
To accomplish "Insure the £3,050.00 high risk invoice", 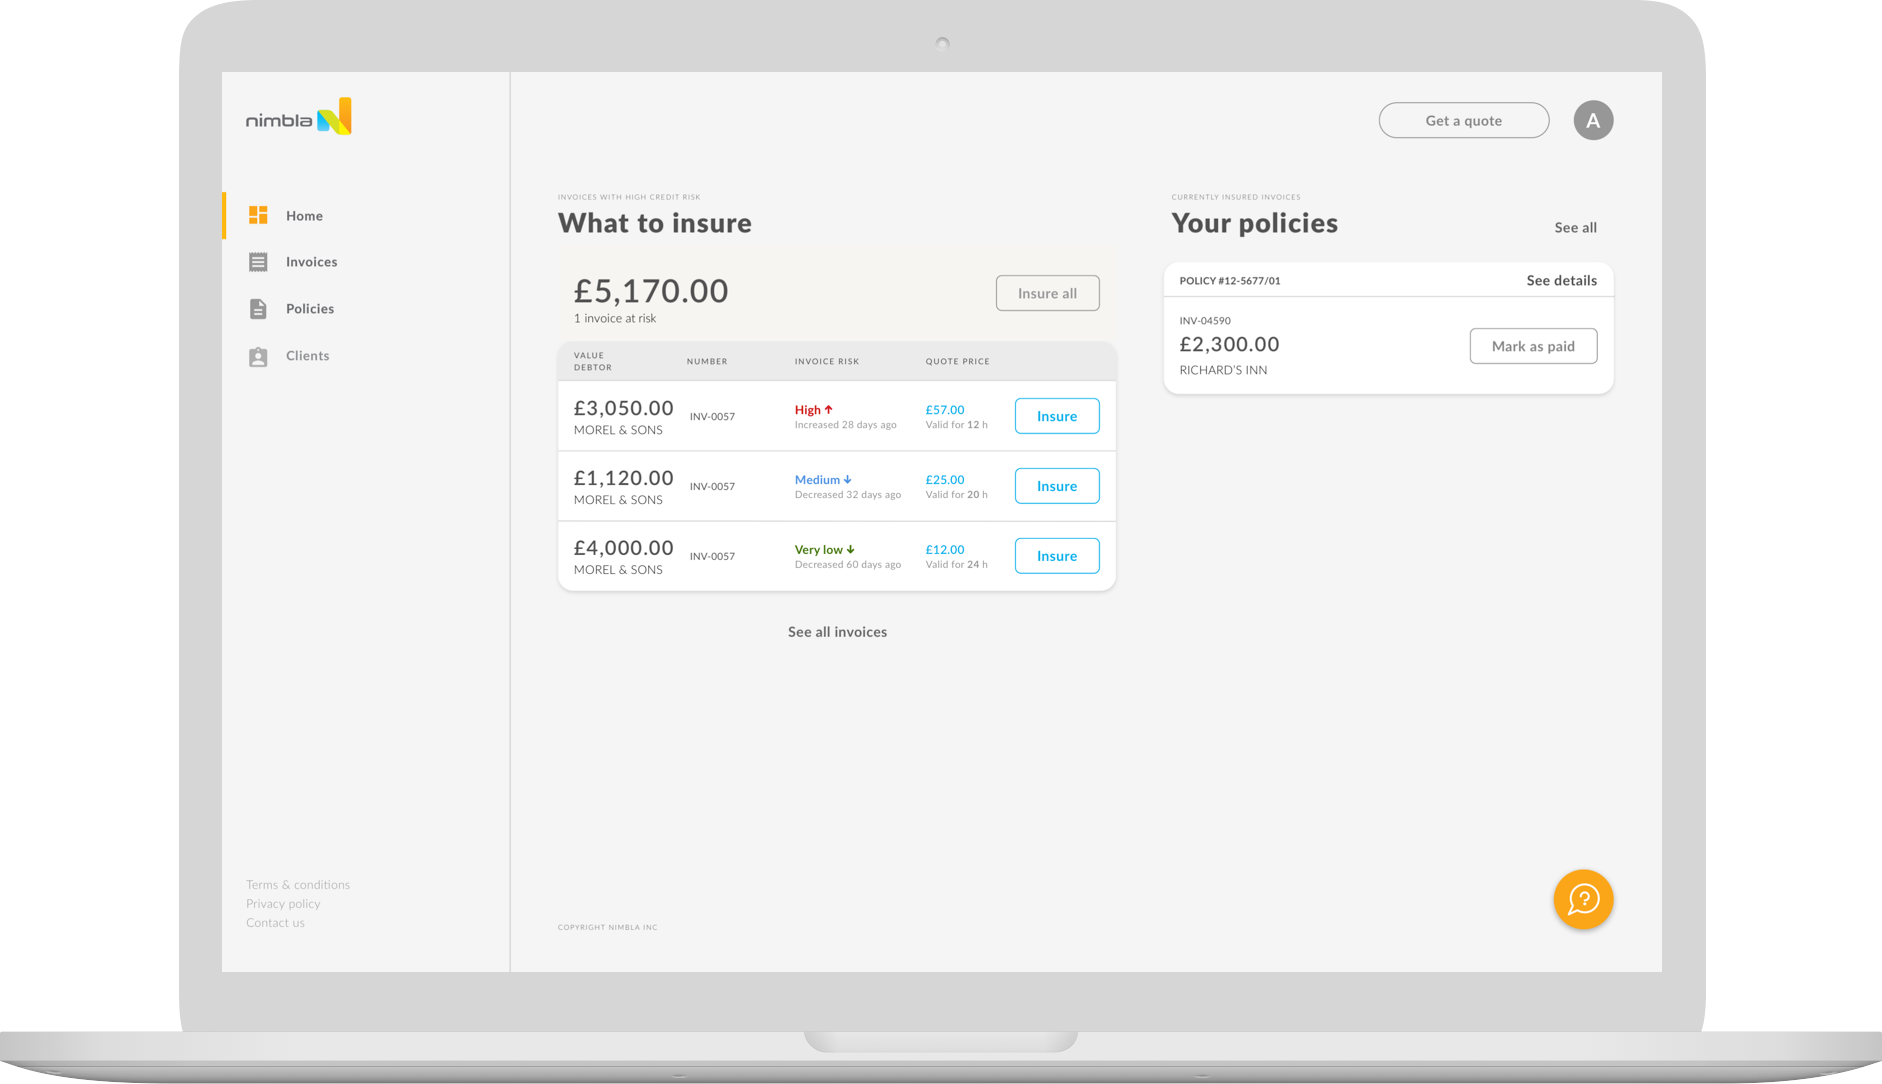I will [1056, 416].
